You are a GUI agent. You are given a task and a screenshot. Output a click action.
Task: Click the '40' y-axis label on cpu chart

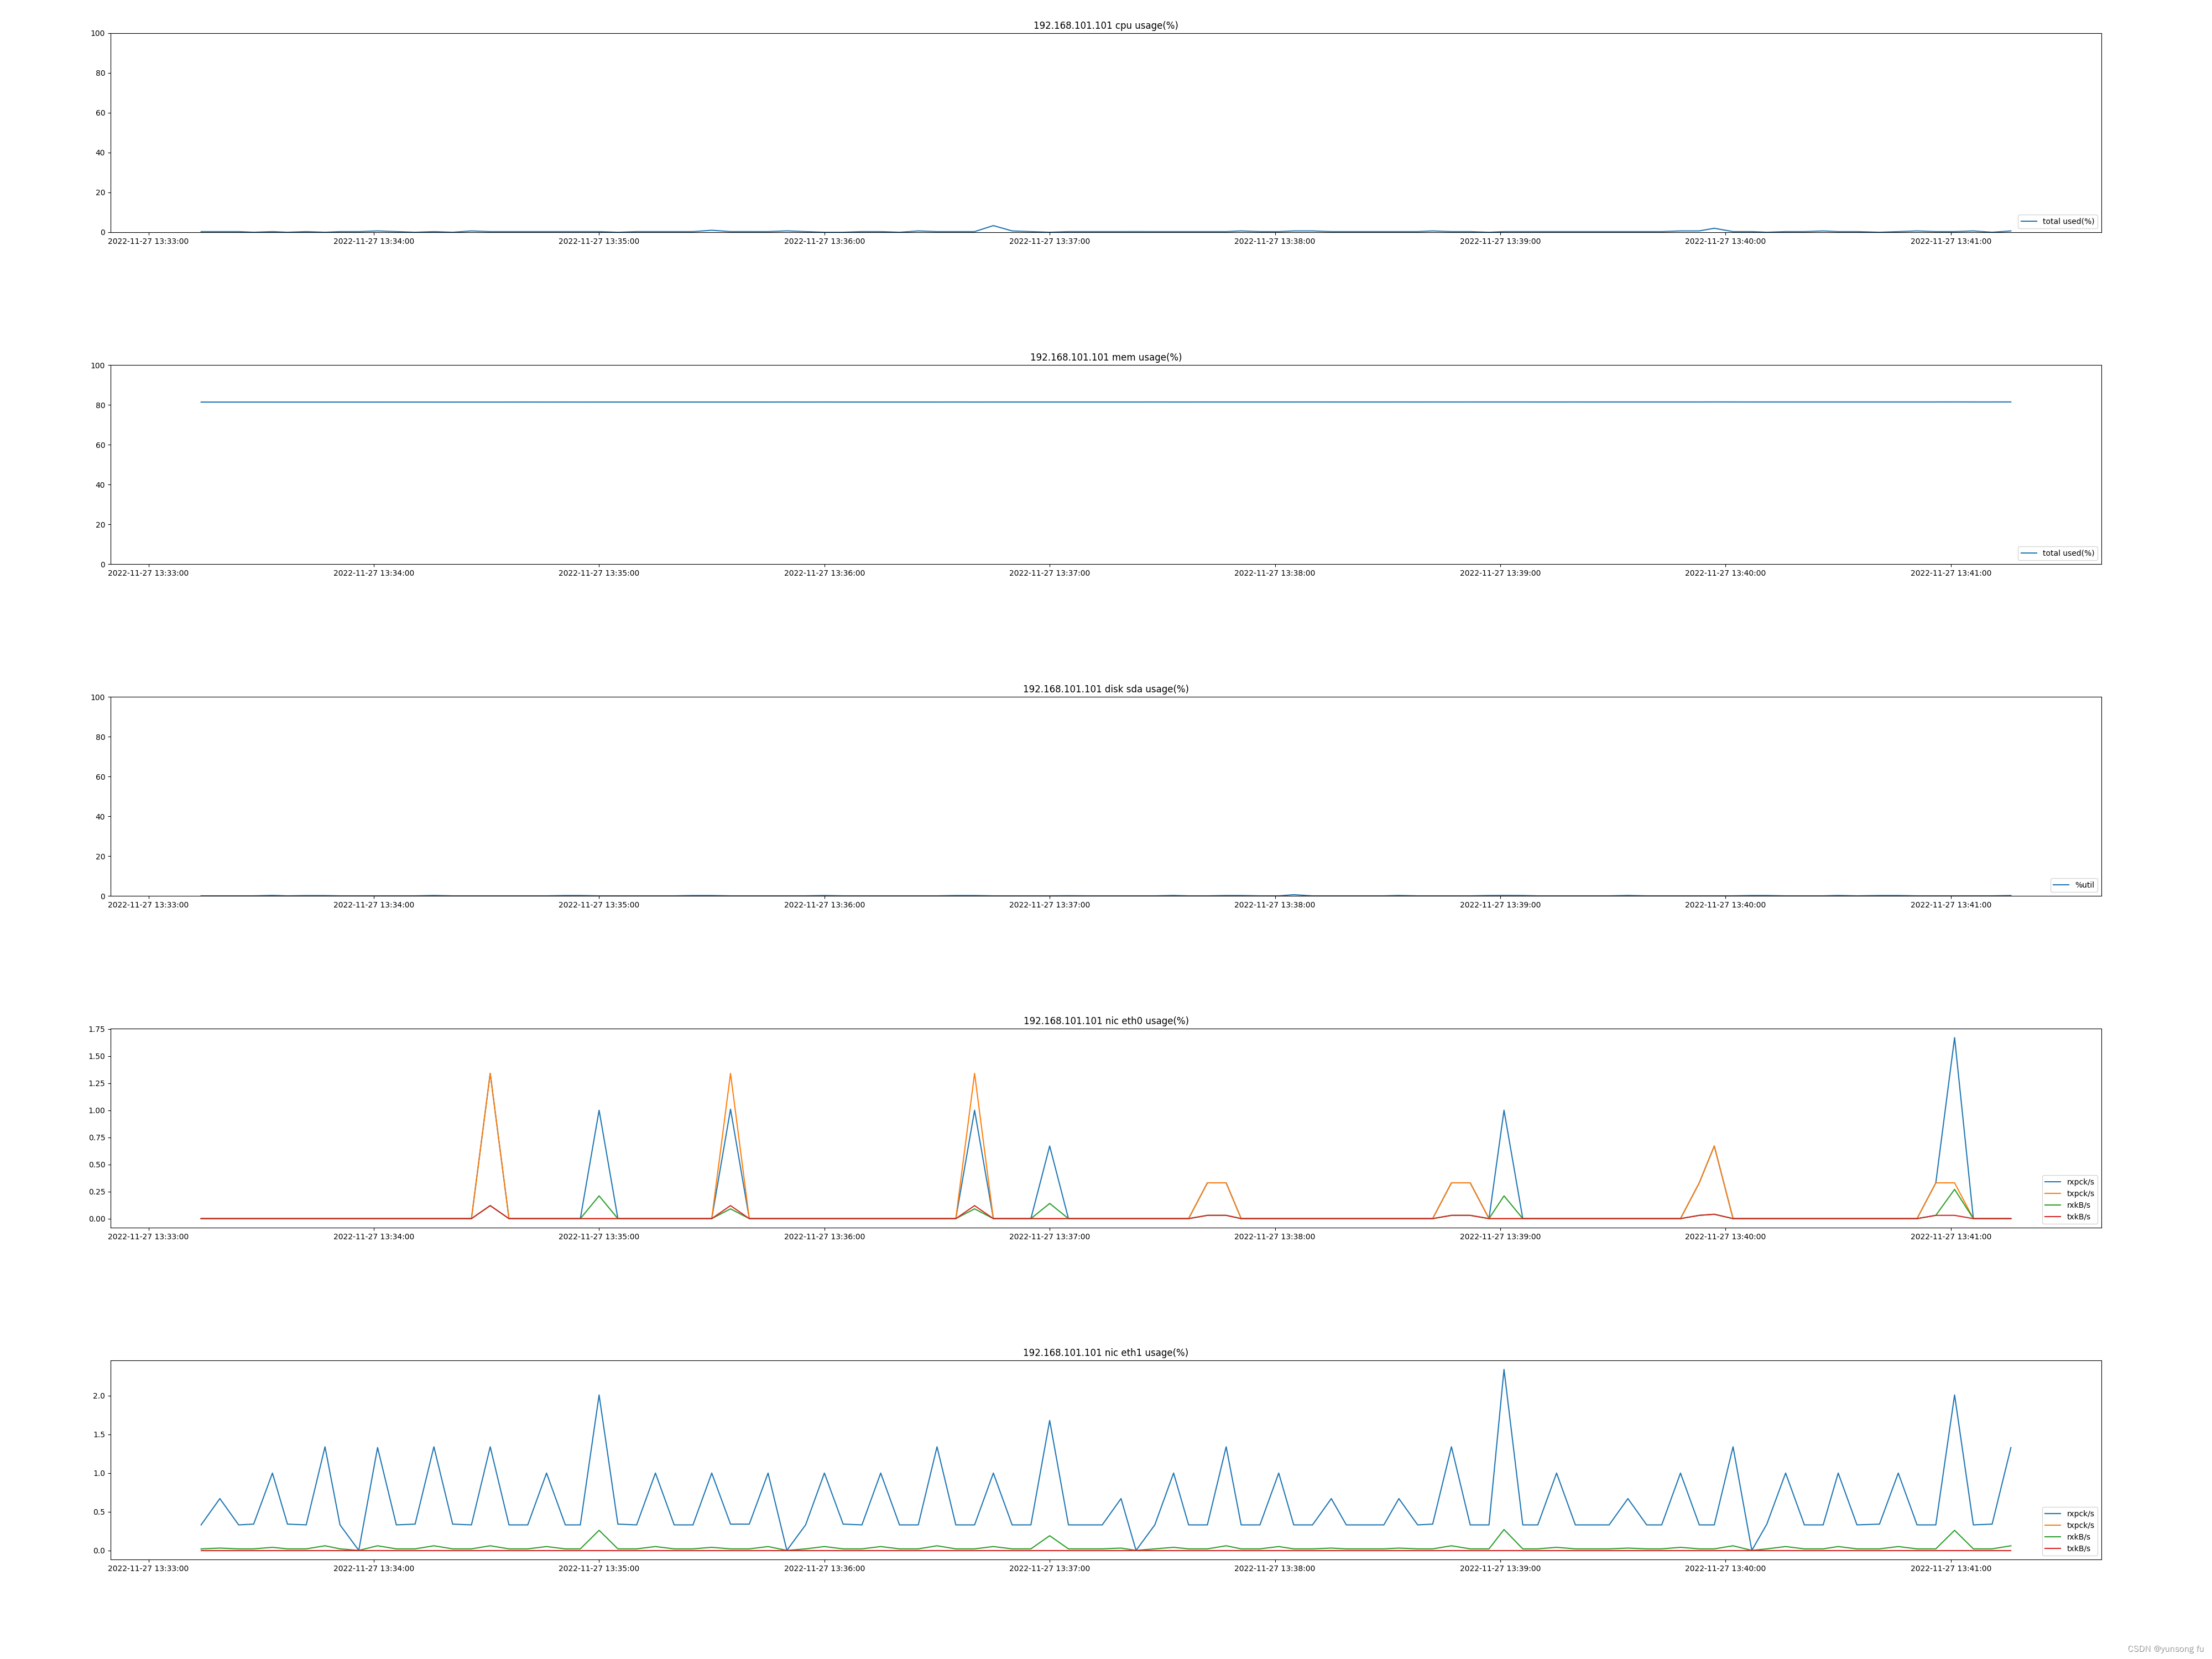coord(100,153)
